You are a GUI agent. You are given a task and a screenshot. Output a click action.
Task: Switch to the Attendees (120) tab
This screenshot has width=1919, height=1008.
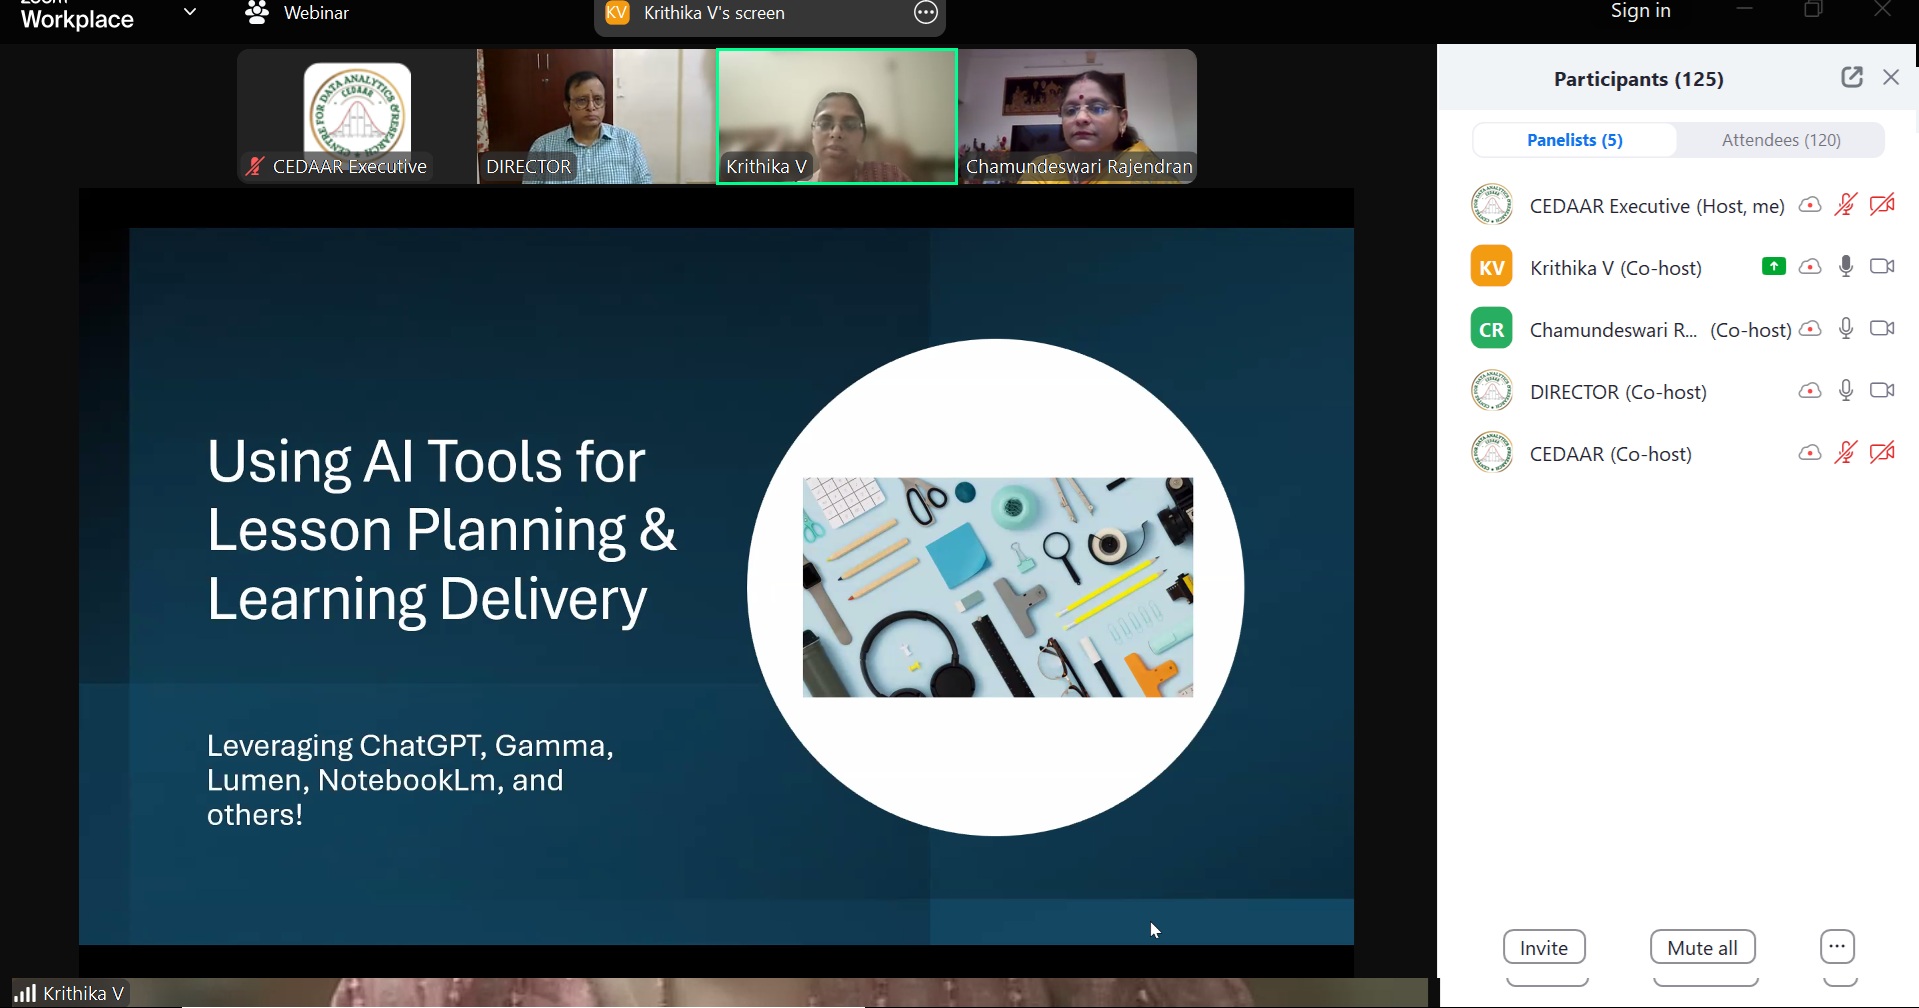(1780, 140)
